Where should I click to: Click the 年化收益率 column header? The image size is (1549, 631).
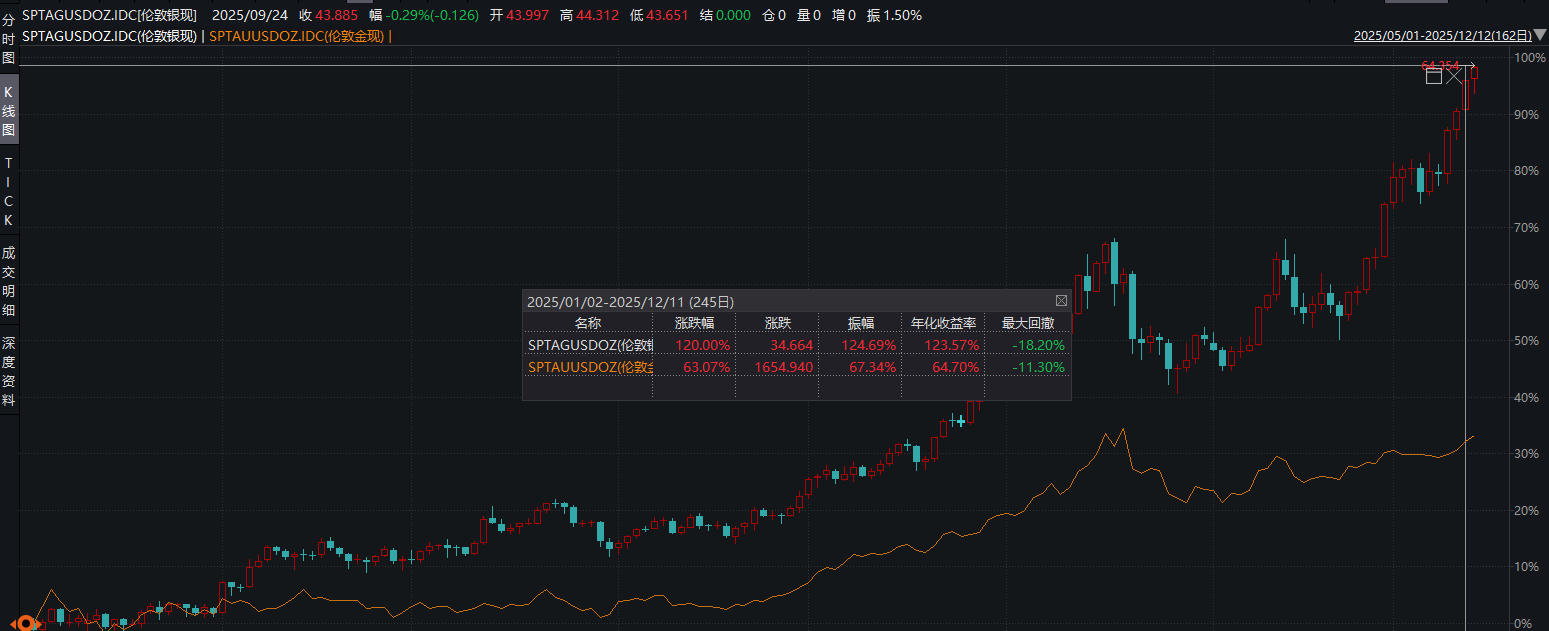coord(942,323)
